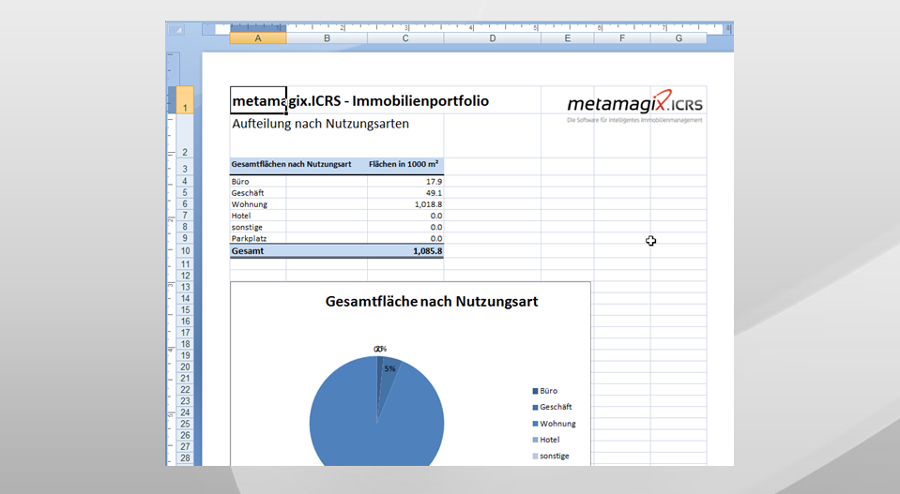The height and width of the screenshot is (494, 900).
Task: Select row 20 header
Action: point(185,367)
